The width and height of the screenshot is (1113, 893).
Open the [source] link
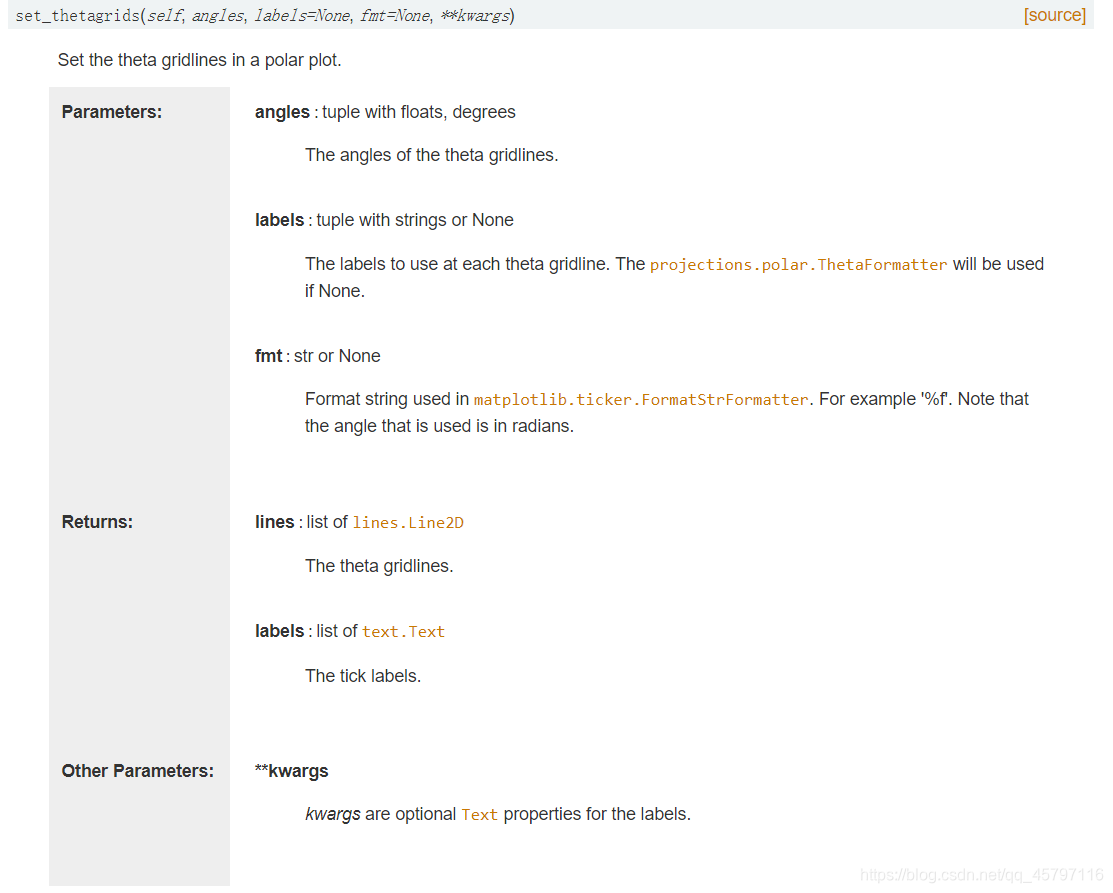(x=1054, y=15)
